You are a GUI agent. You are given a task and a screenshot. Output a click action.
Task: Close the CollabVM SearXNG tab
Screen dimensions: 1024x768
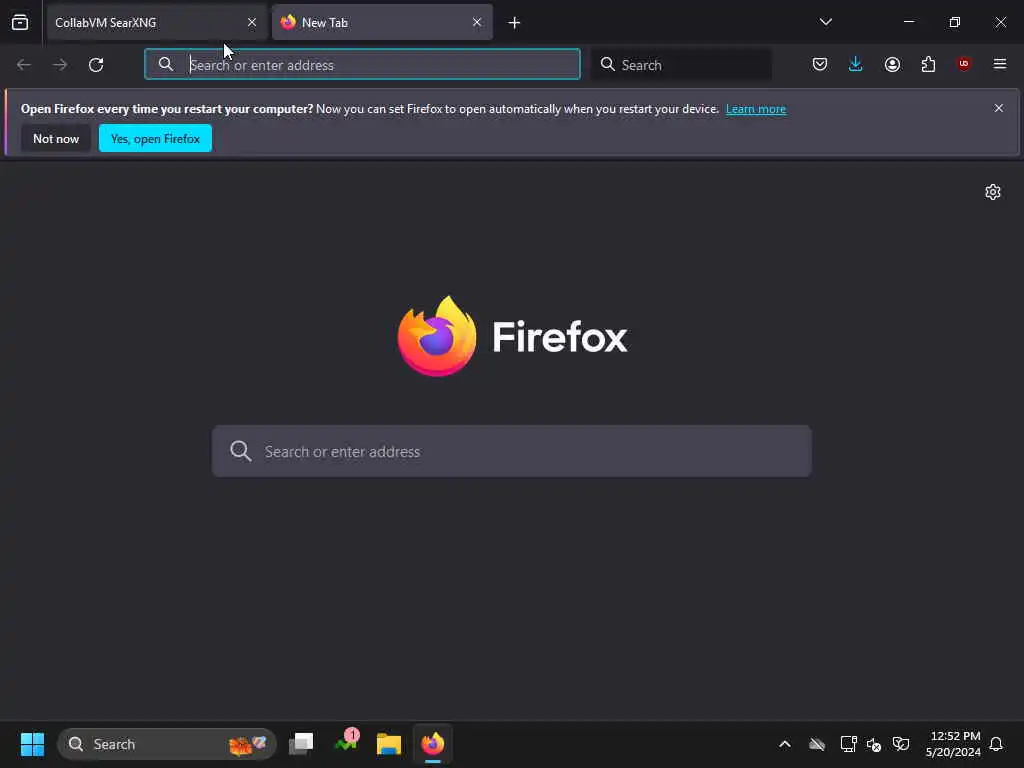251,22
